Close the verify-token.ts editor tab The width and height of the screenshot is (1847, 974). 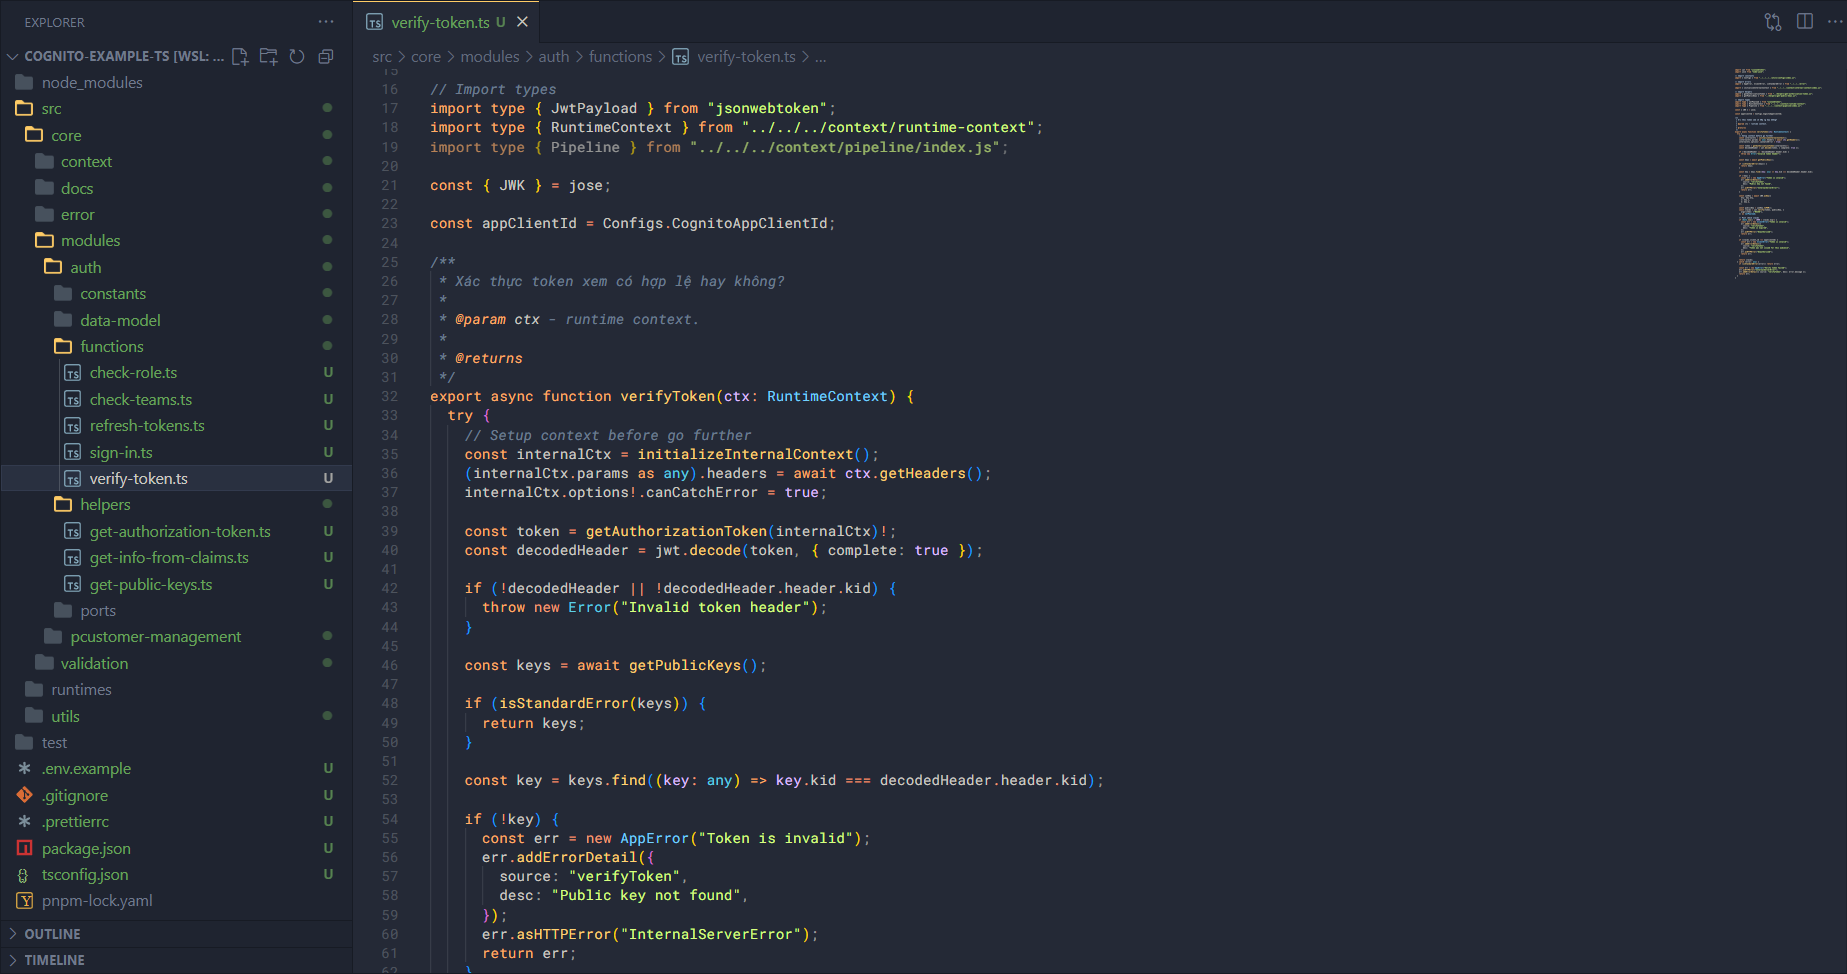(522, 22)
